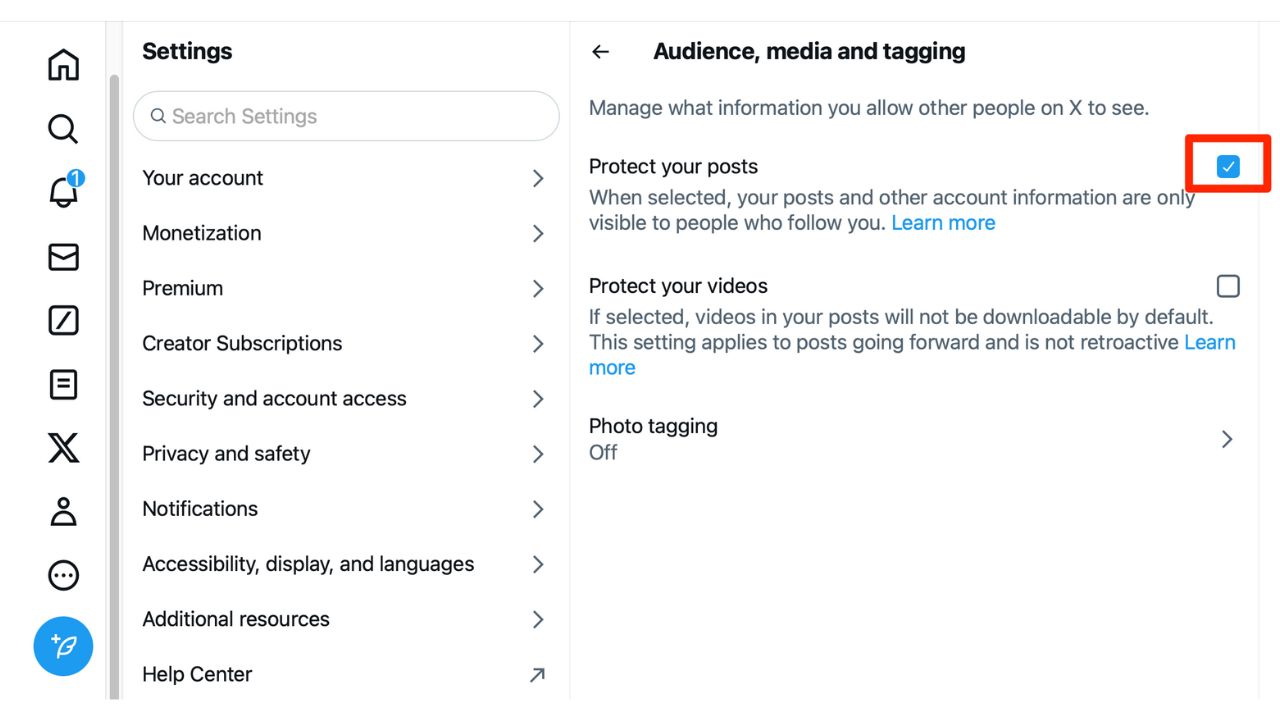
Task: Open the Explore search icon in sidebar
Action: [63, 129]
